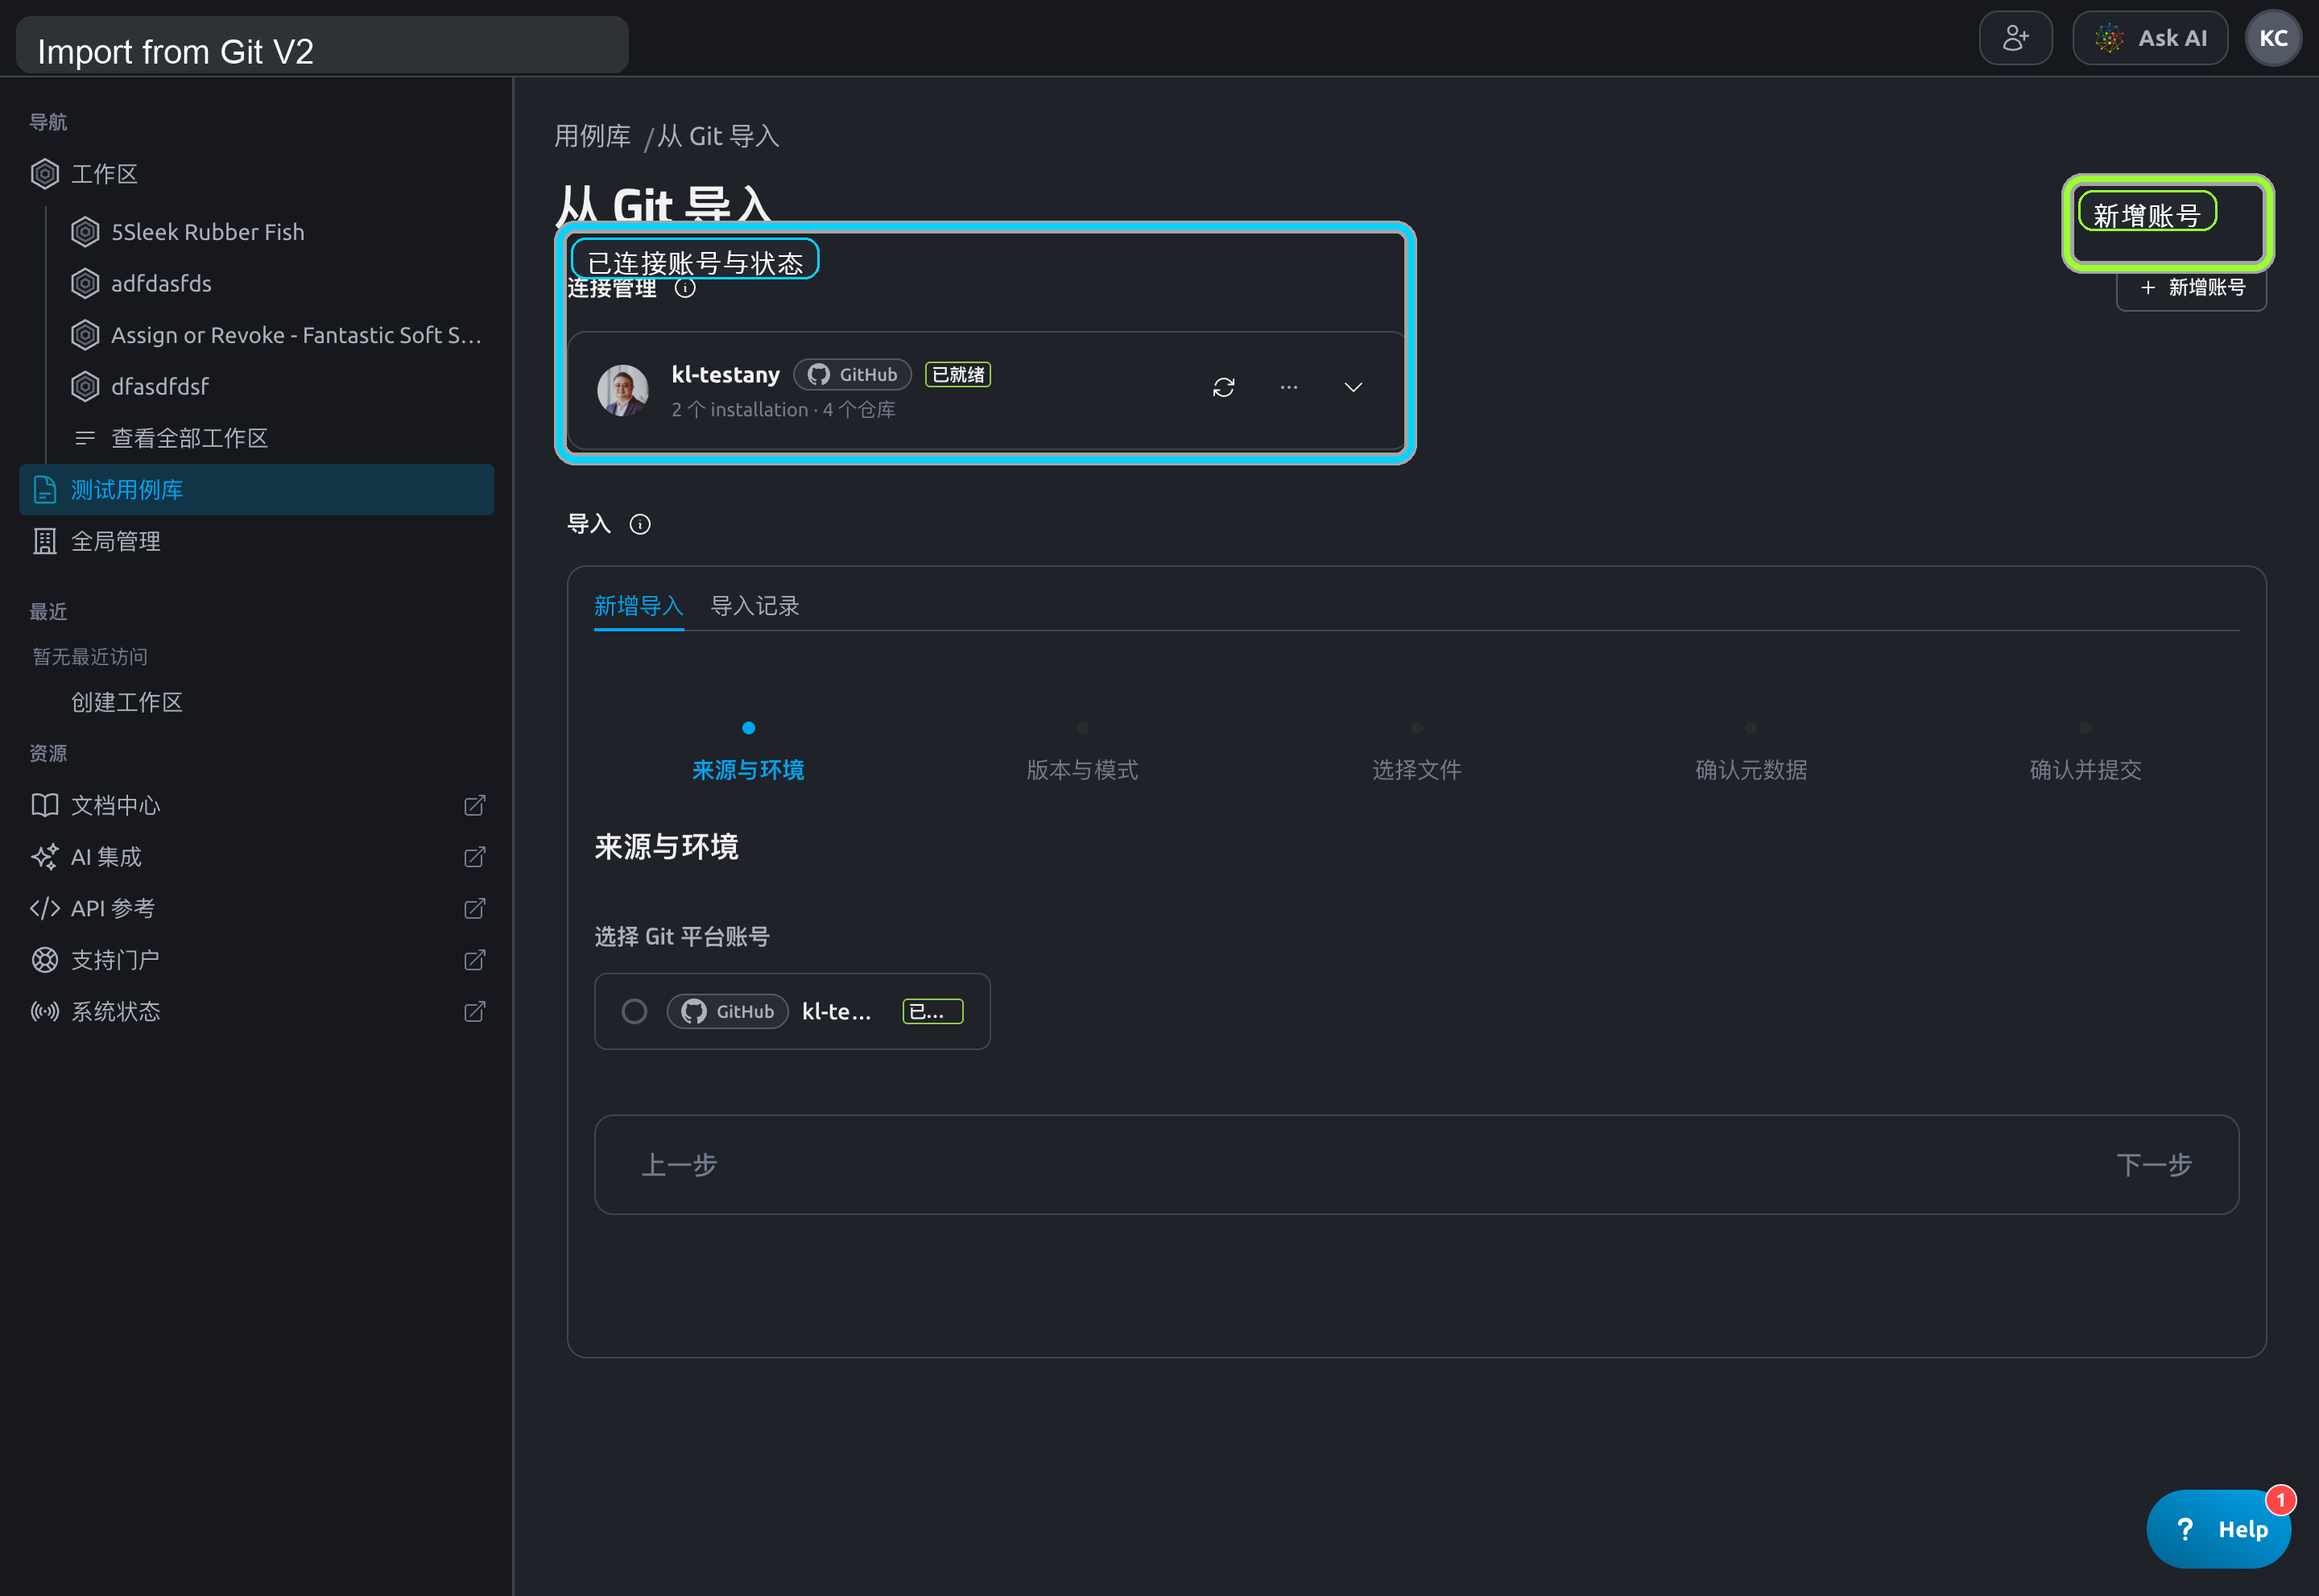Image resolution: width=2319 pixels, height=1596 pixels.
Task: Click external link icon beside AI 集成
Action: click(475, 857)
